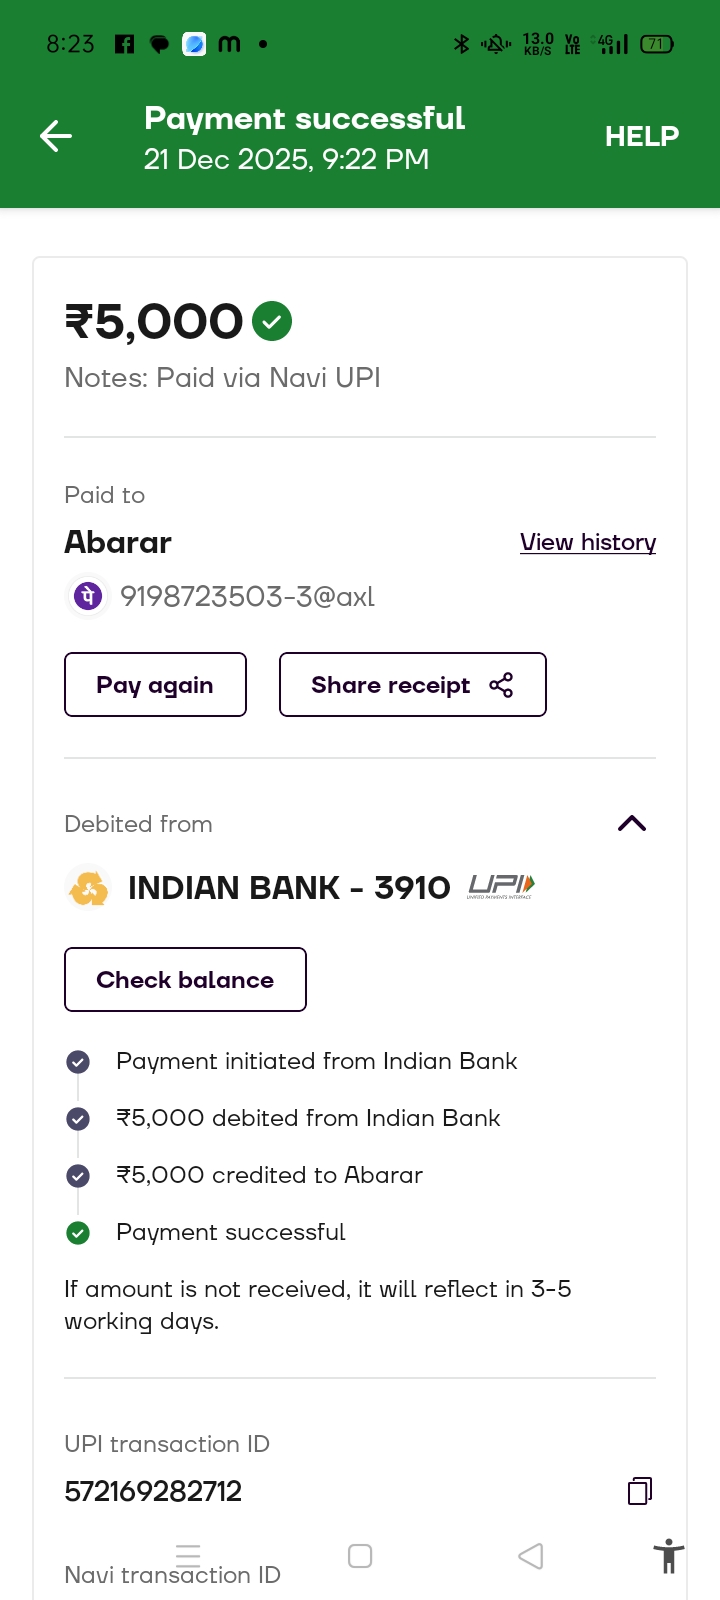Tap the Indian Bank logo icon
The height and width of the screenshot is (1600, 720).
tap(88, 888)
